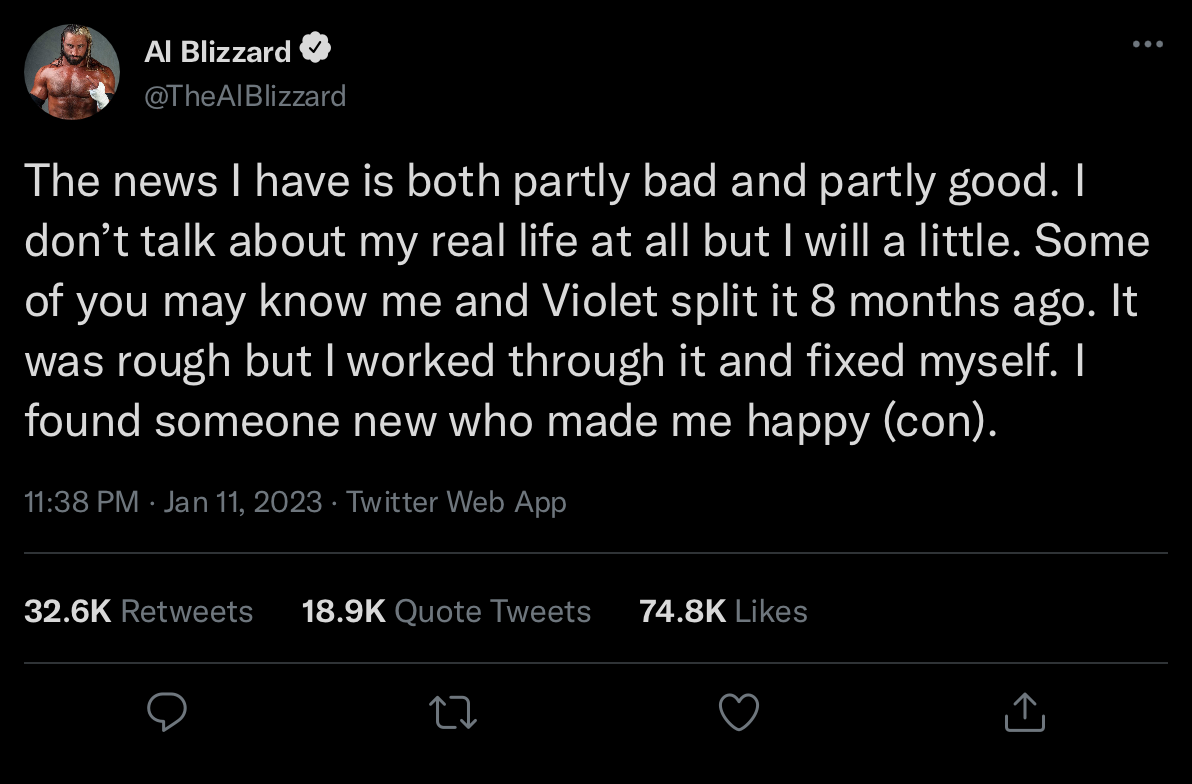
Task: Click the "(con)" text ending the tweet
Action: (939, 422)
